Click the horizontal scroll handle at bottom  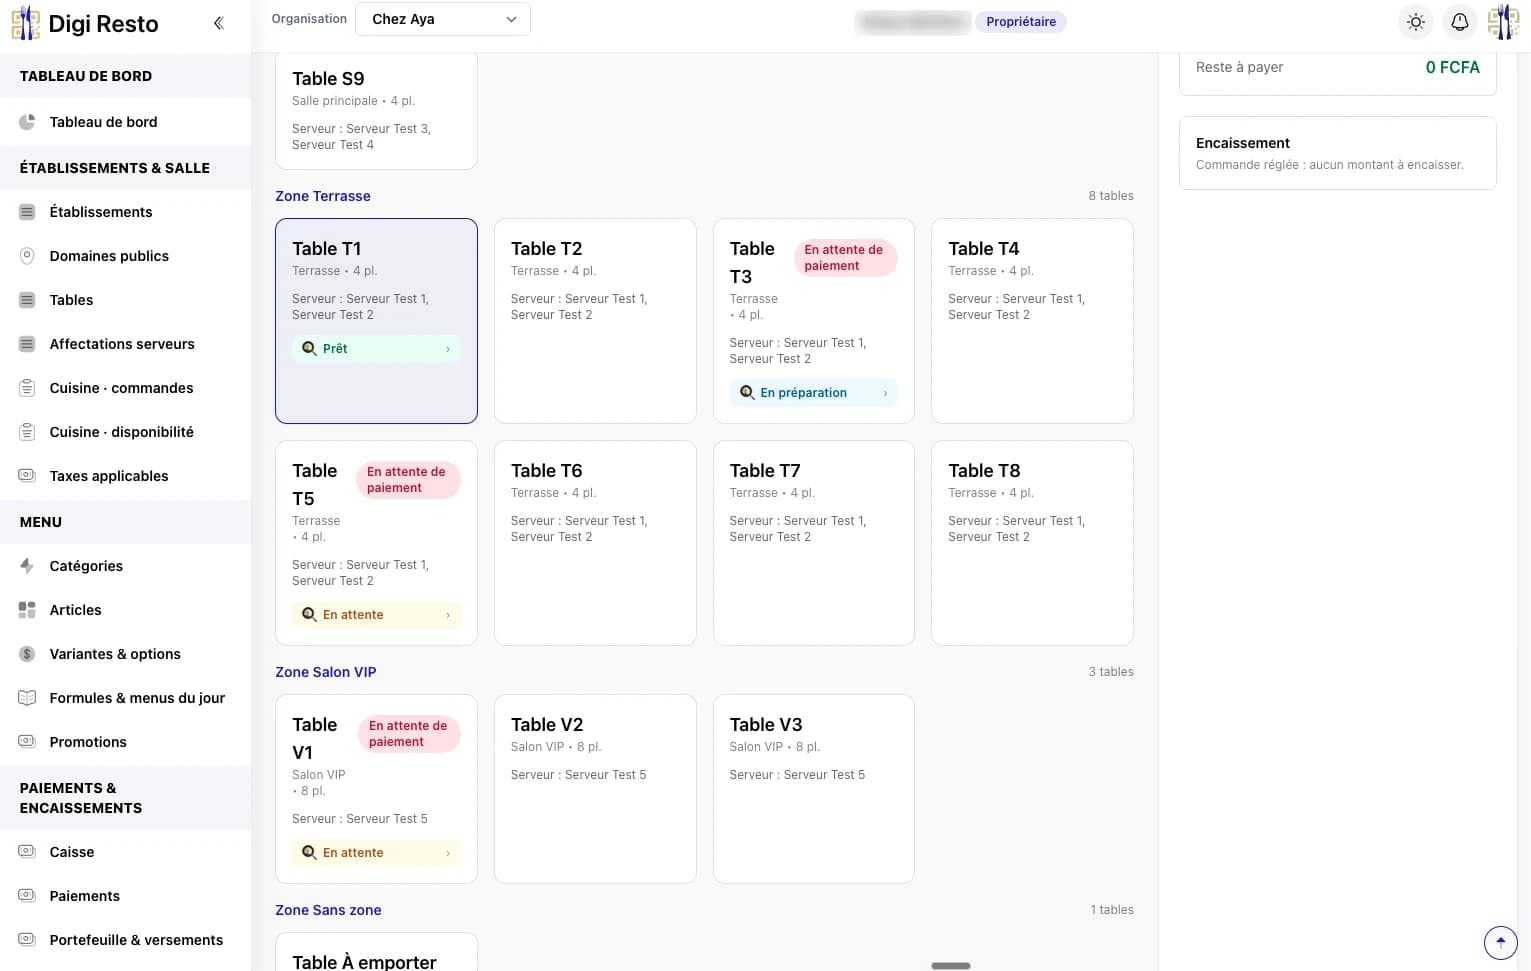tap(951, 966)
